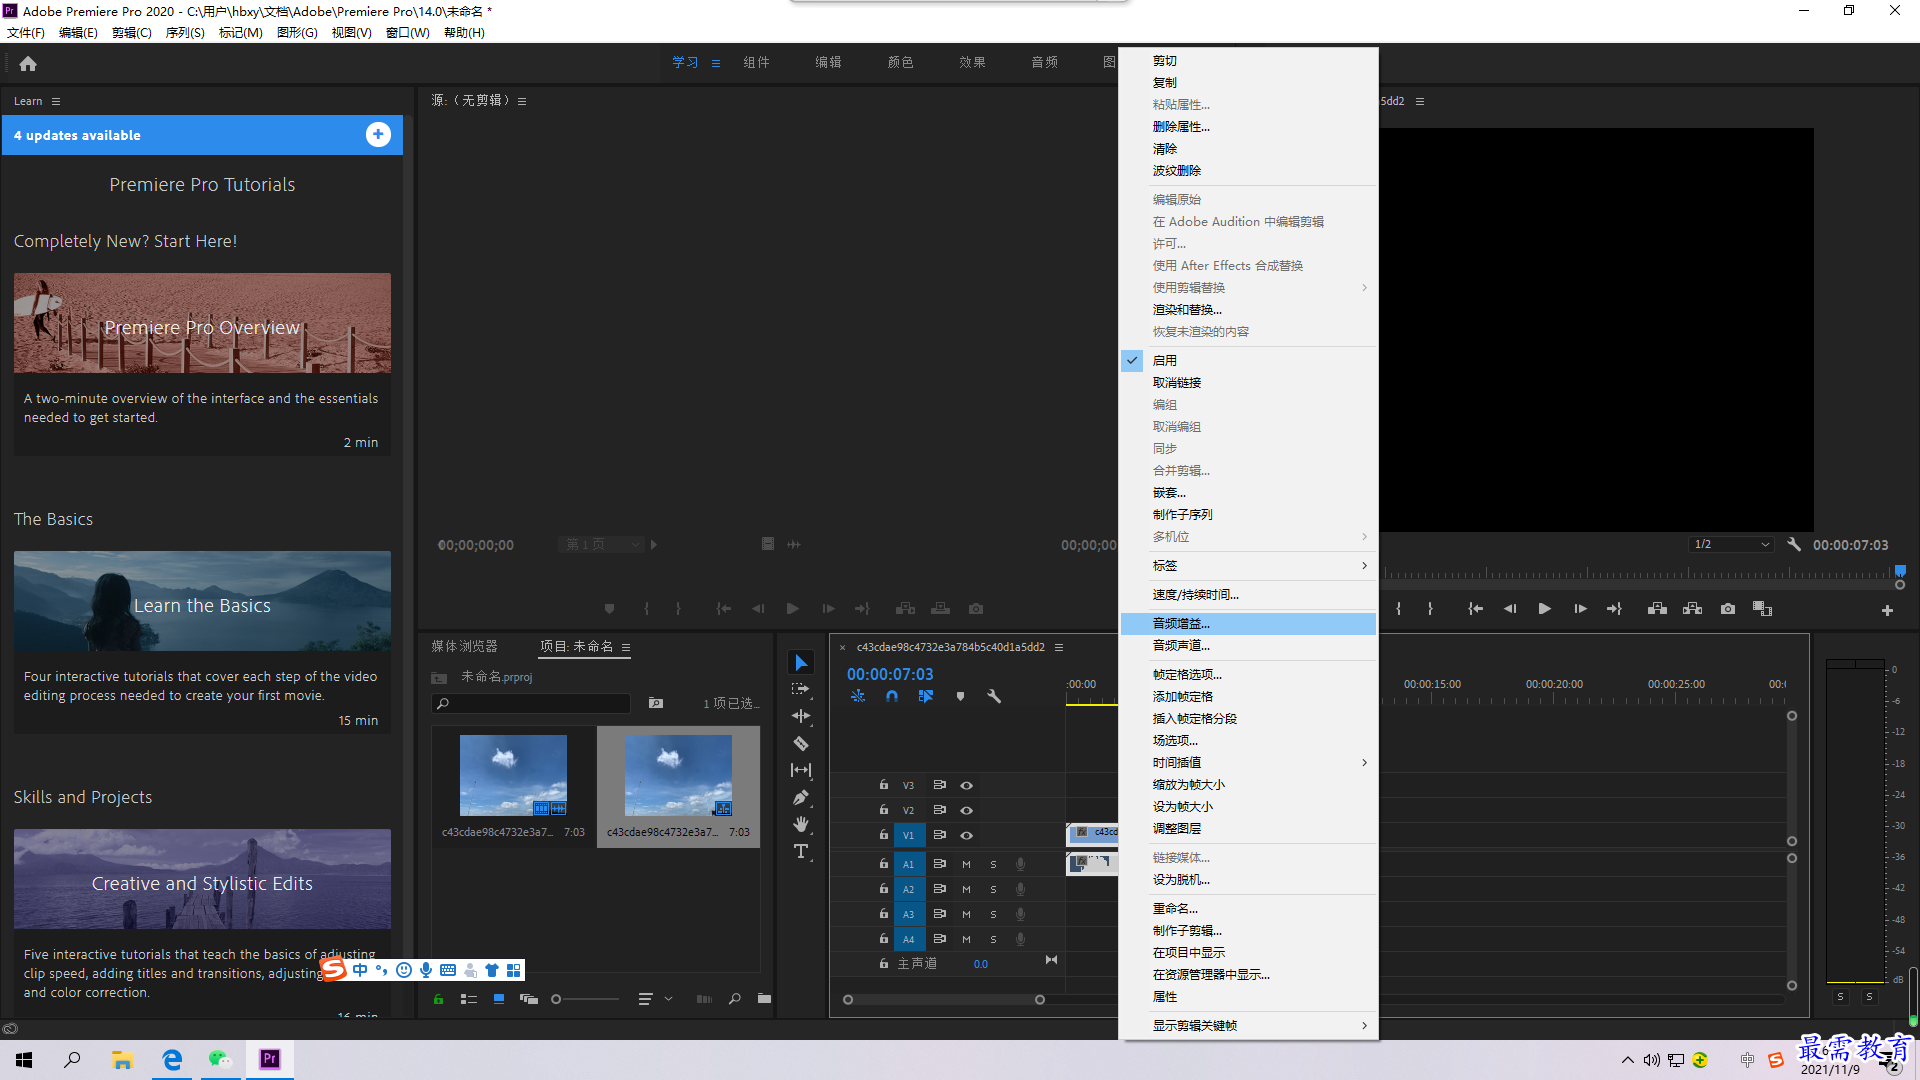Open the 序列(S) menu
This screenshot has height=1080, width=1920.
click(185, 33)
